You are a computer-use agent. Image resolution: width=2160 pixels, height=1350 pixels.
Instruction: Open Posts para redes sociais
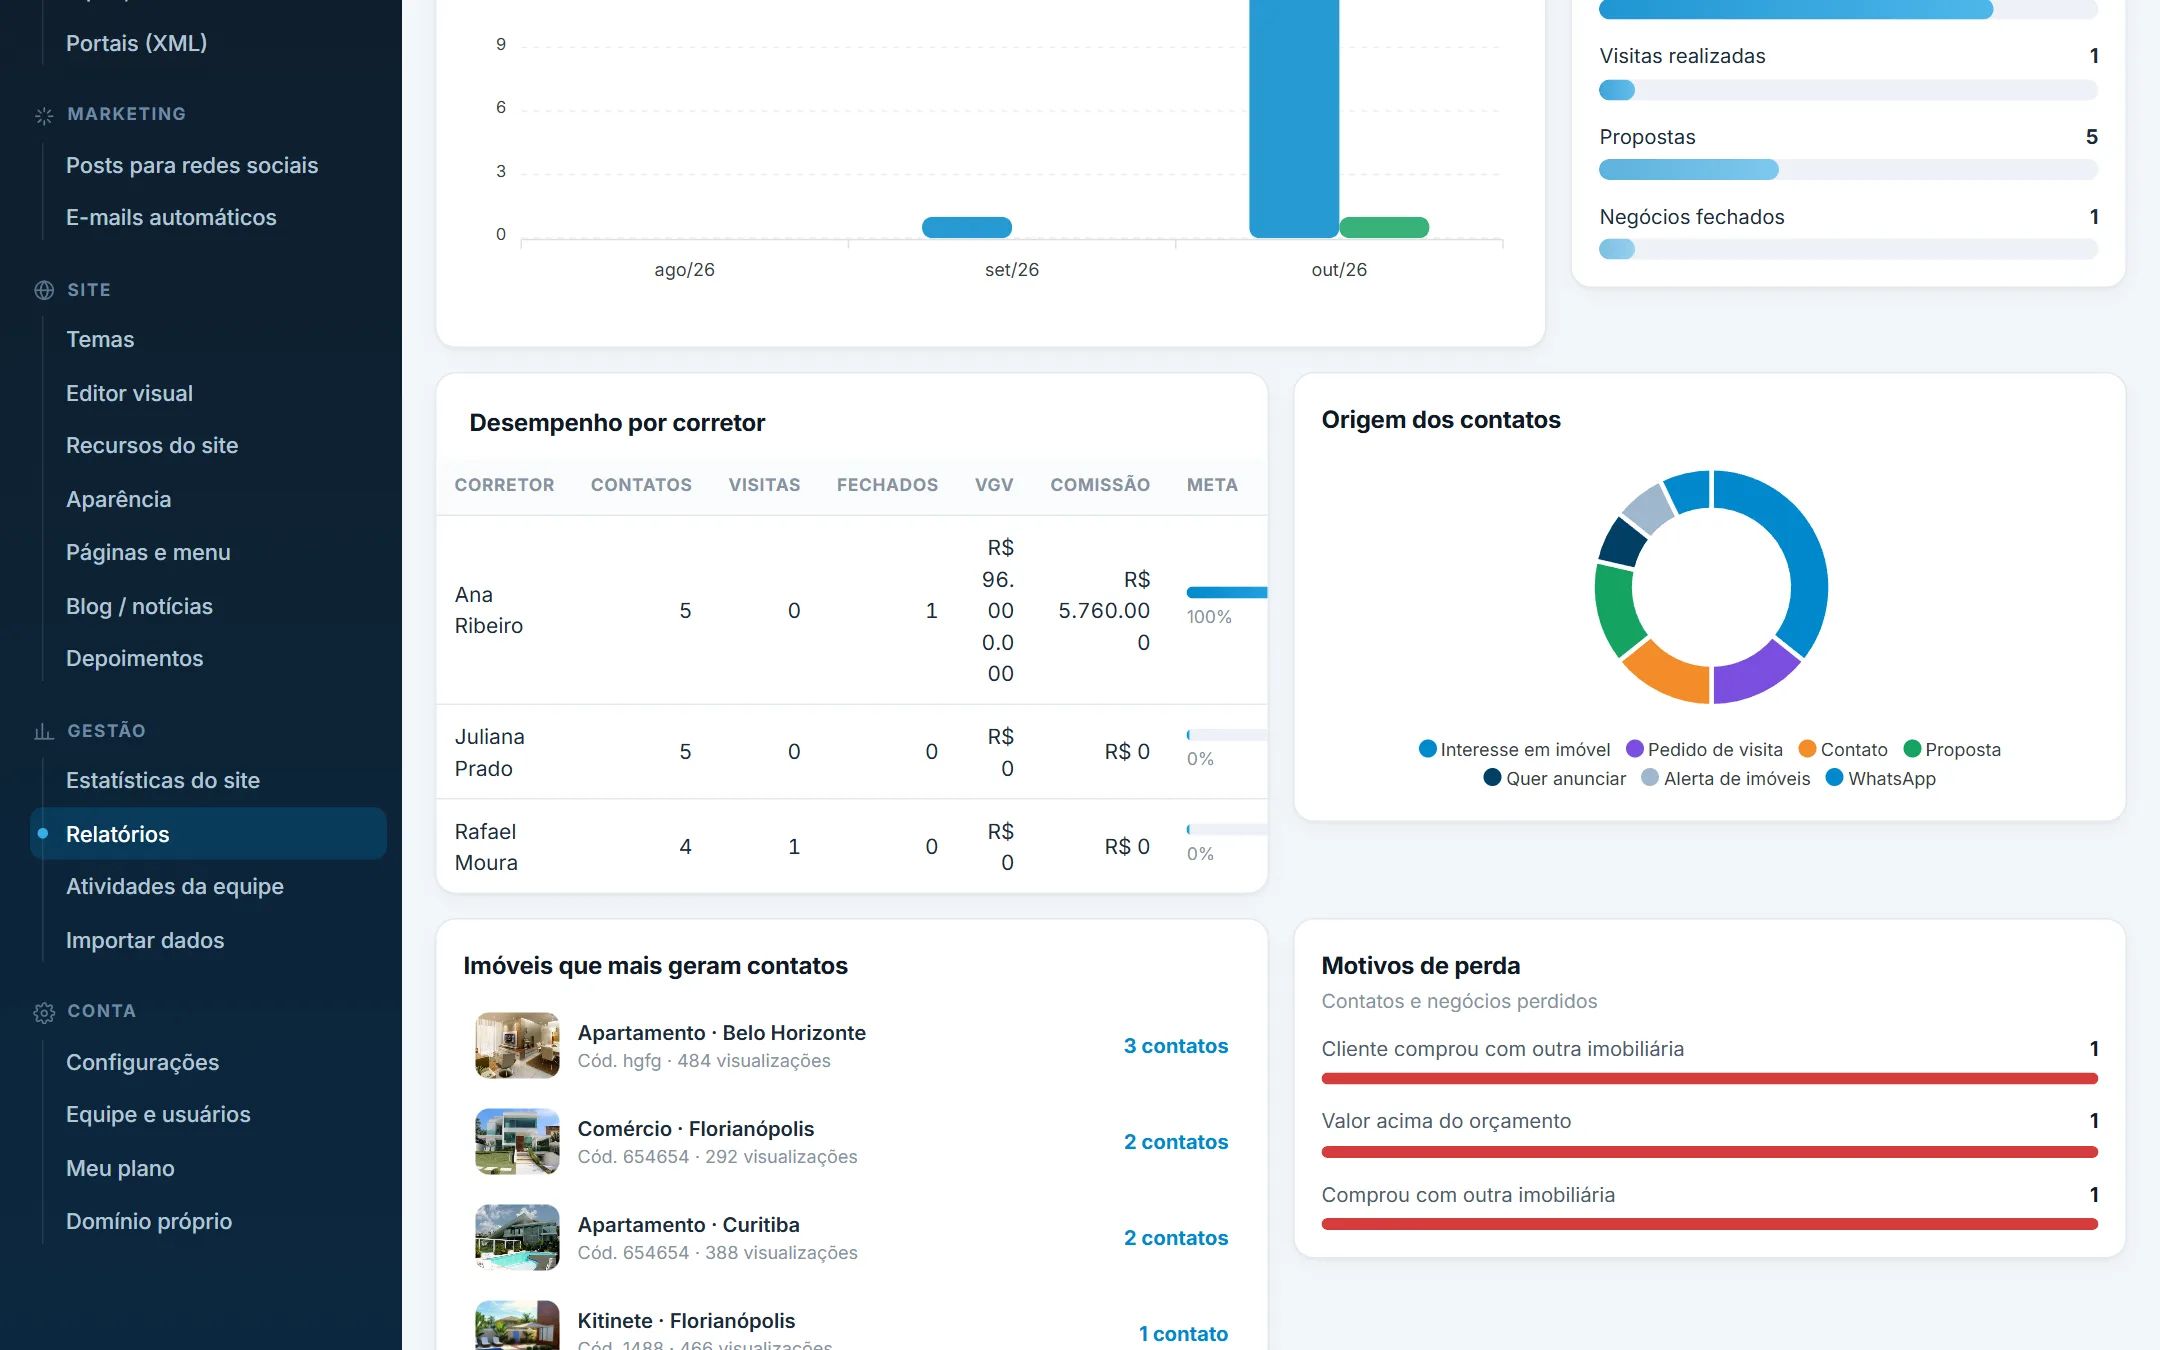click(x=192, y=165)
